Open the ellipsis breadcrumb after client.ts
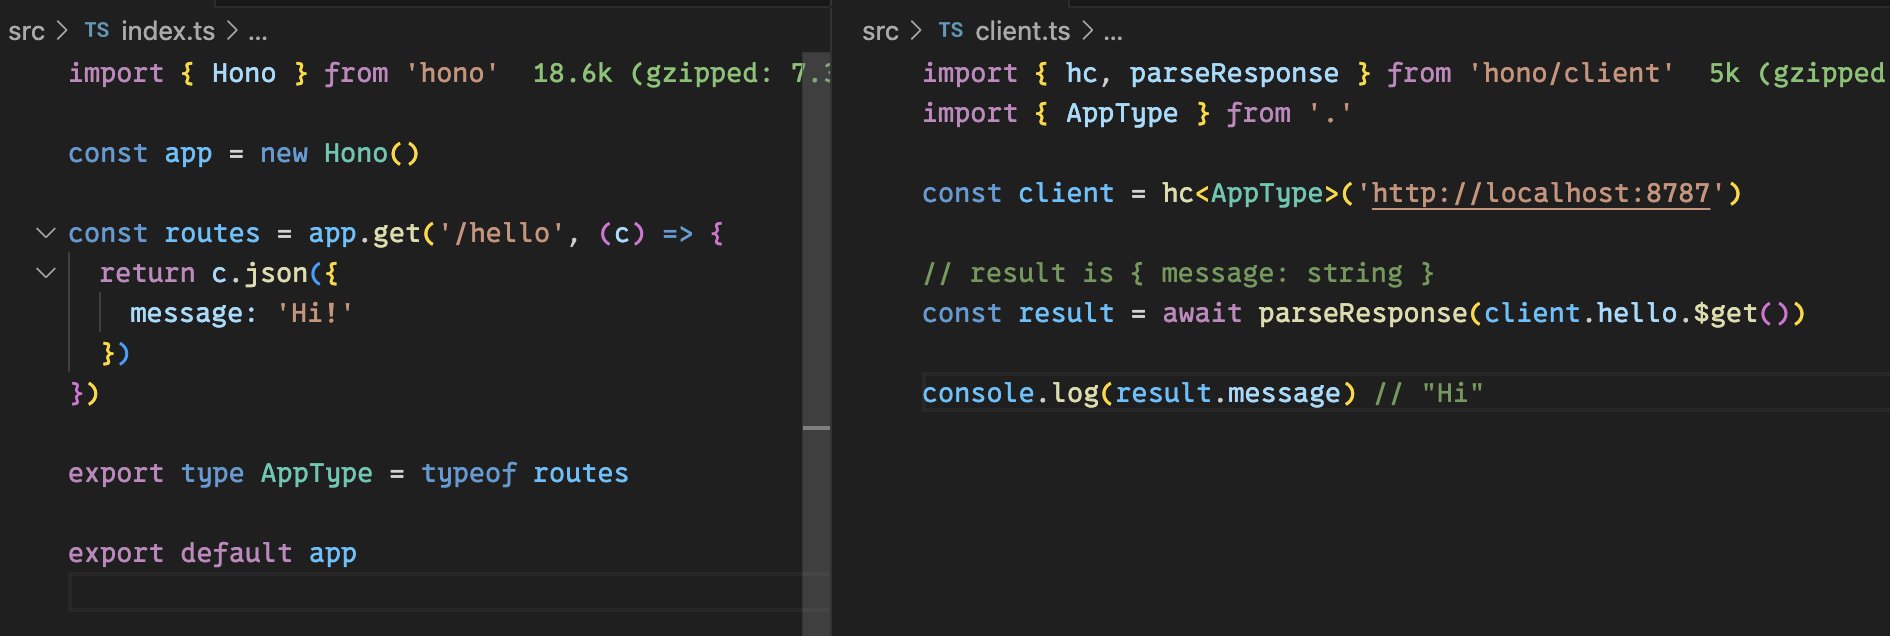This screenshot has width=1890, height=636. tap(1113, 34)
